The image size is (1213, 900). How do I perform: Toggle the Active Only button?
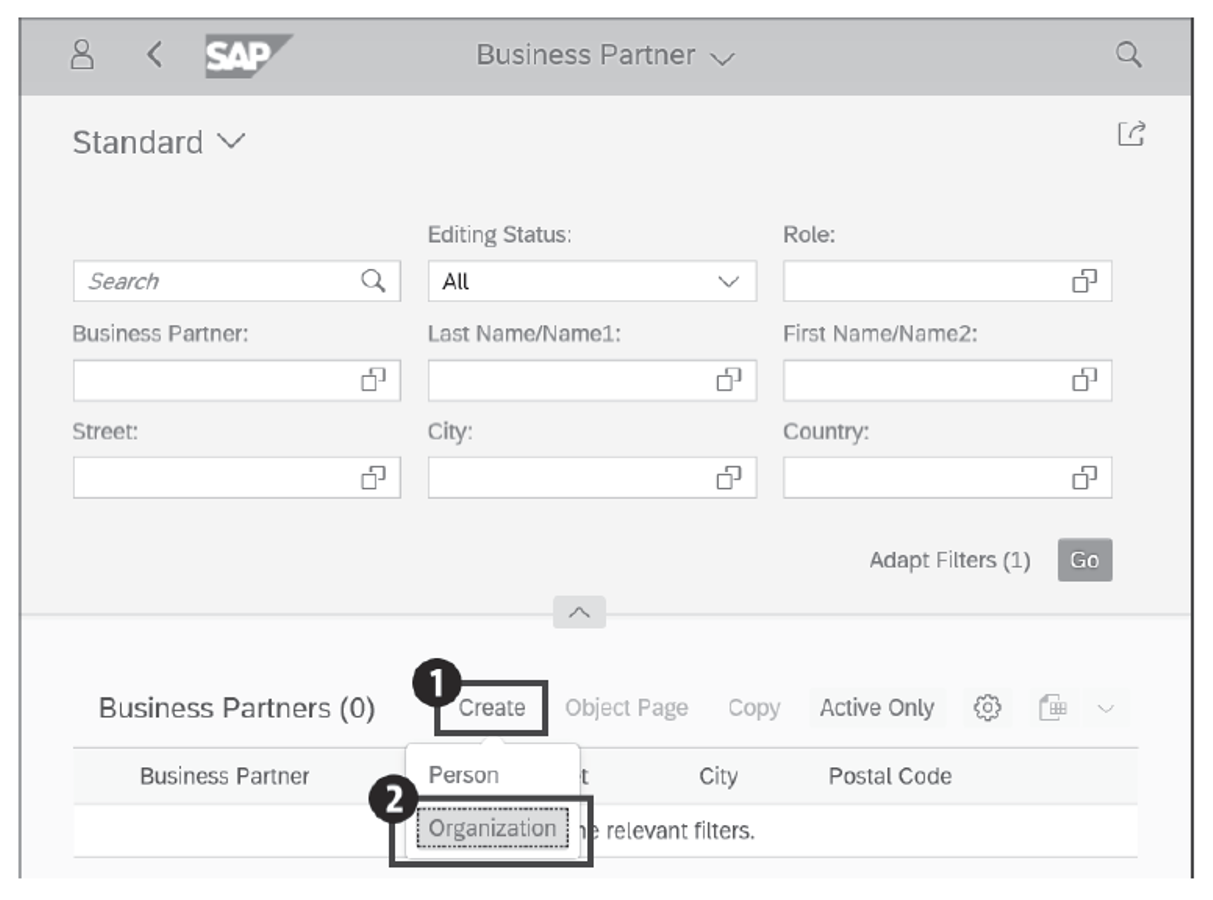click(876, 708)
